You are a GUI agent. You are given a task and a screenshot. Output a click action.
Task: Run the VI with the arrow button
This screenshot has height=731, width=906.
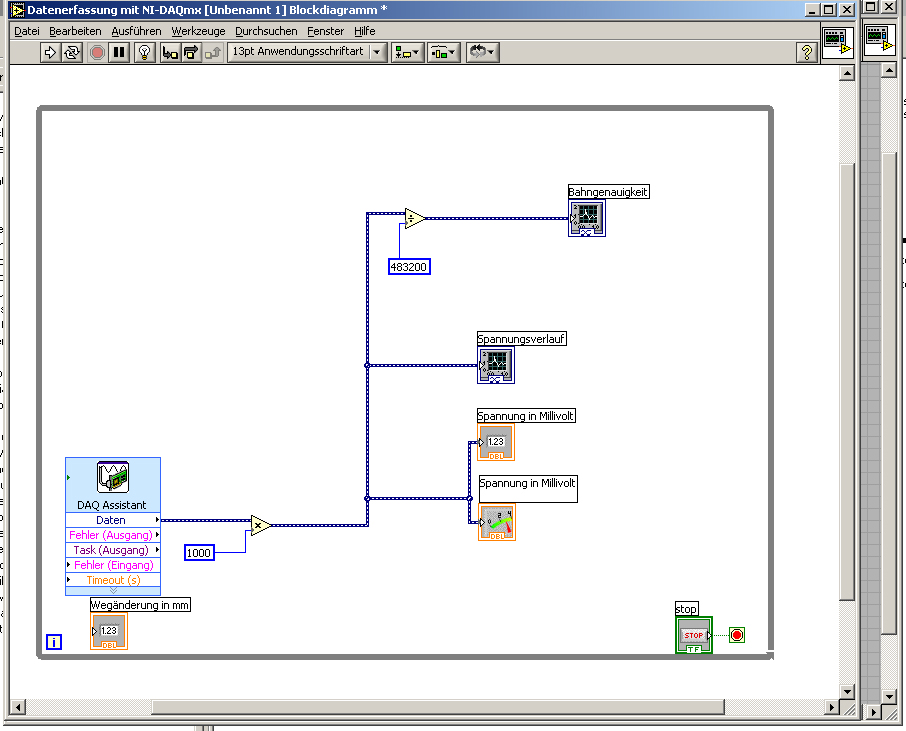tap(50, 53)
